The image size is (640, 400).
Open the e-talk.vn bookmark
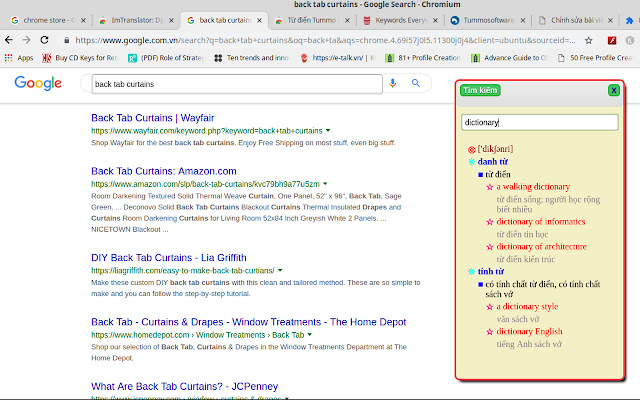click(x=338, y=58)
